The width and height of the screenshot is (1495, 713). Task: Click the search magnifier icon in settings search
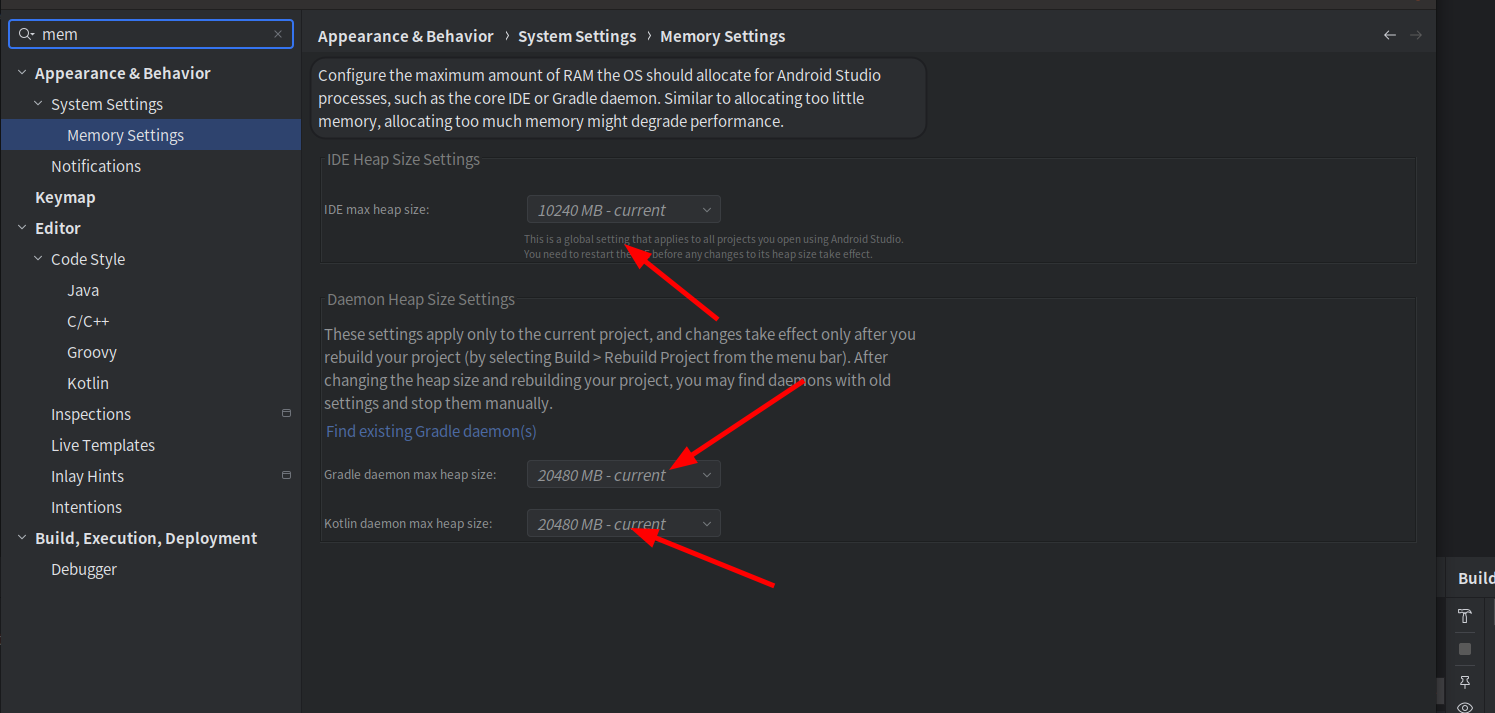click(26, 34)
